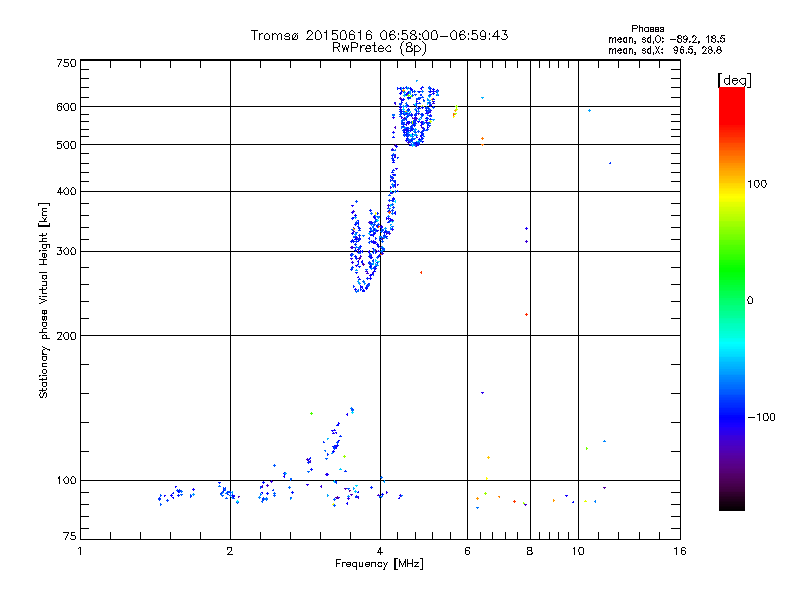This screenshot has height=600, width=800.
Task: Click the 'Stationary phase Virtual Height [km]' axis label
Action: (44, 301)
